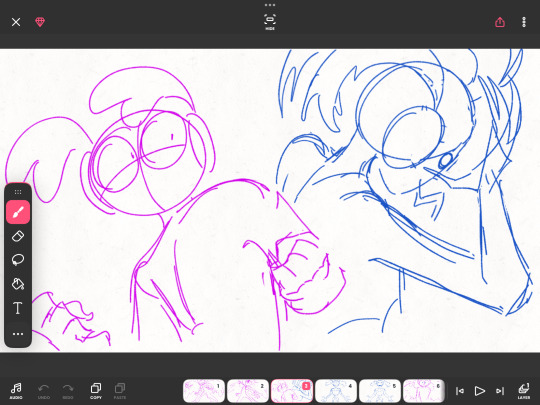Tap the Redo button

point(68,391)
